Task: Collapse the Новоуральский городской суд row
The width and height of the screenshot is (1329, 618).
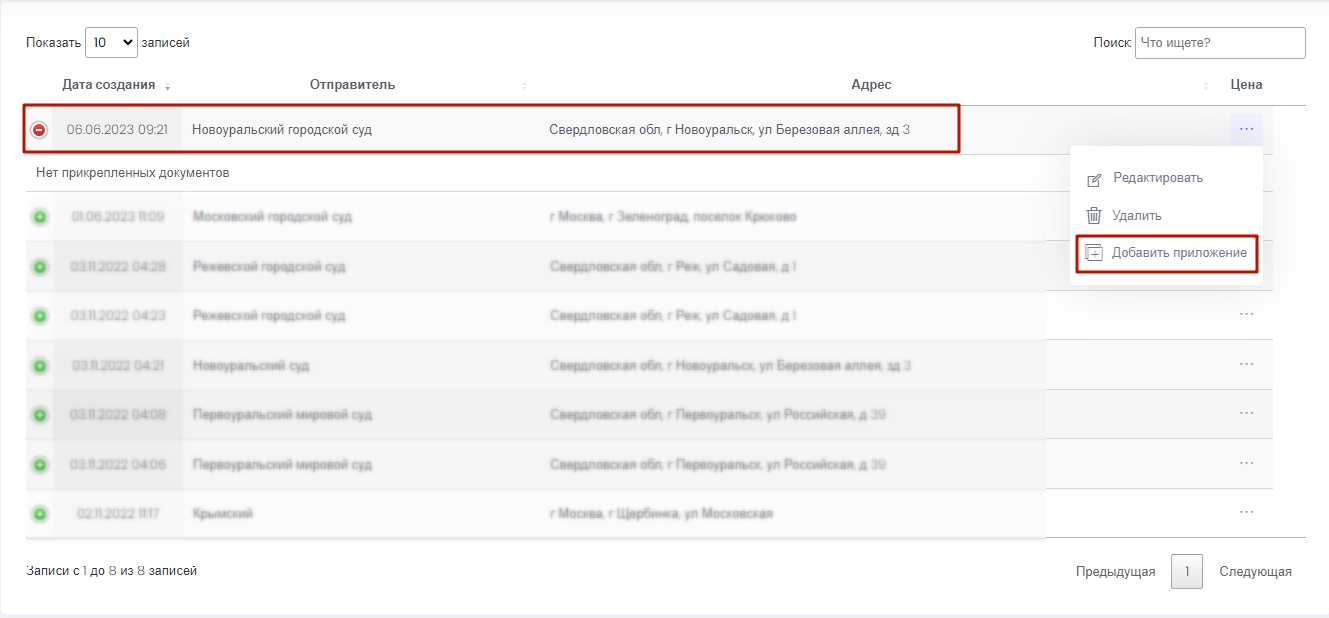Action: pyautogui.click(x=39, y=130)
